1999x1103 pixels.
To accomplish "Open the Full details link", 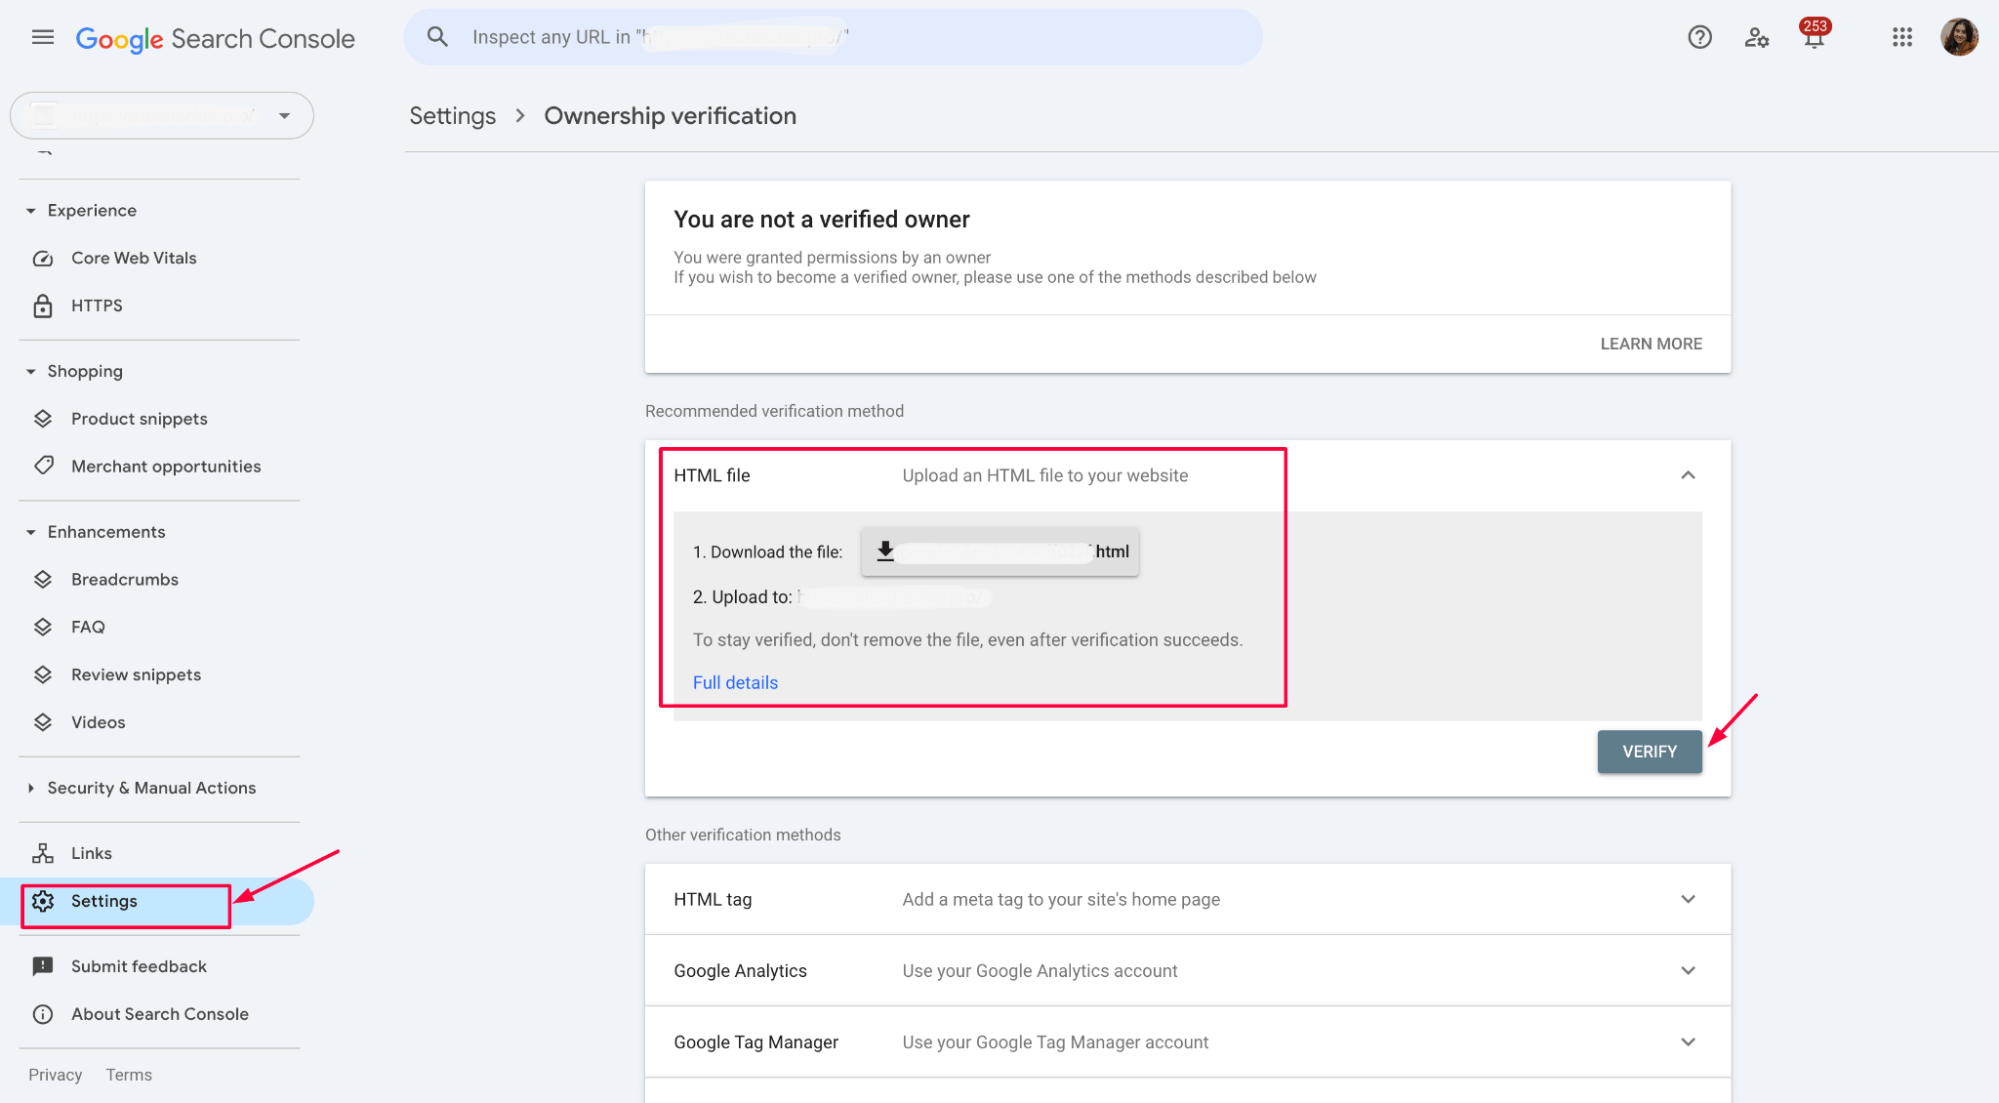I will (735, 683).
